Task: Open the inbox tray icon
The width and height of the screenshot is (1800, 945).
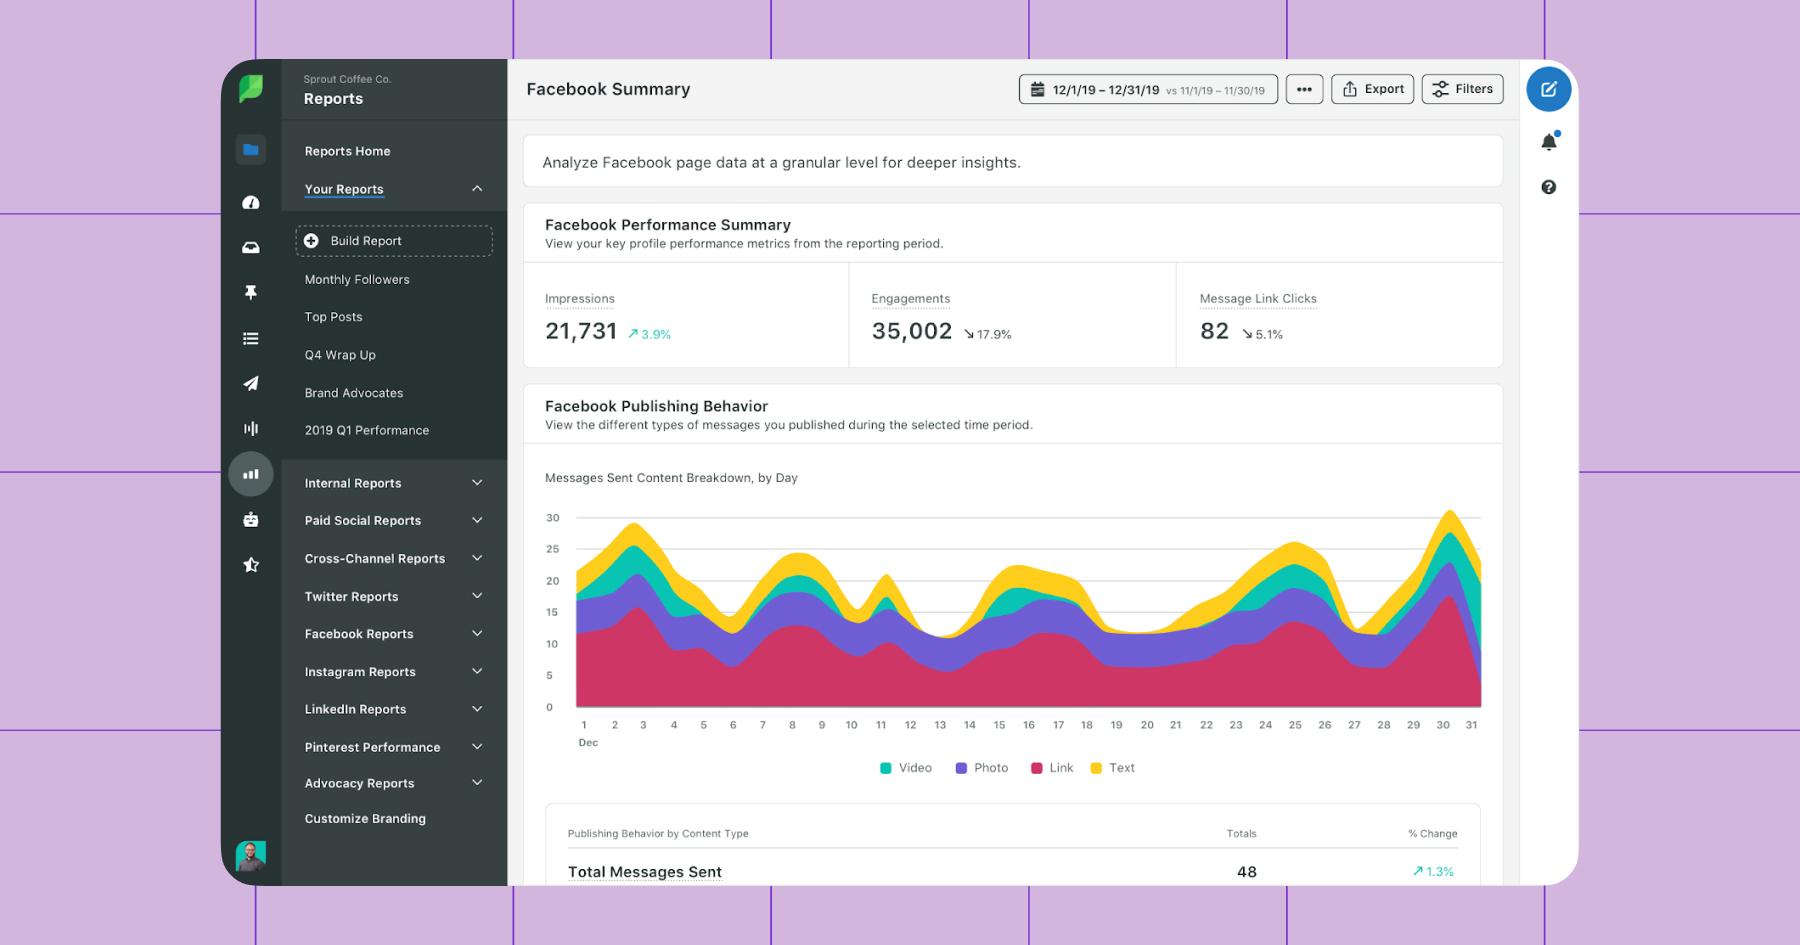Action: pos(251,247)
